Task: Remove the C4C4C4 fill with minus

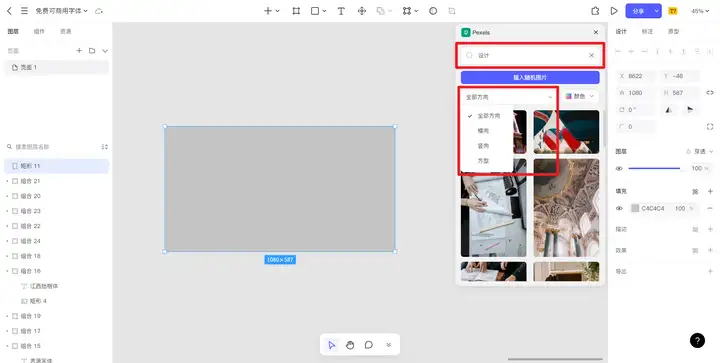Action: click(710, 208)
